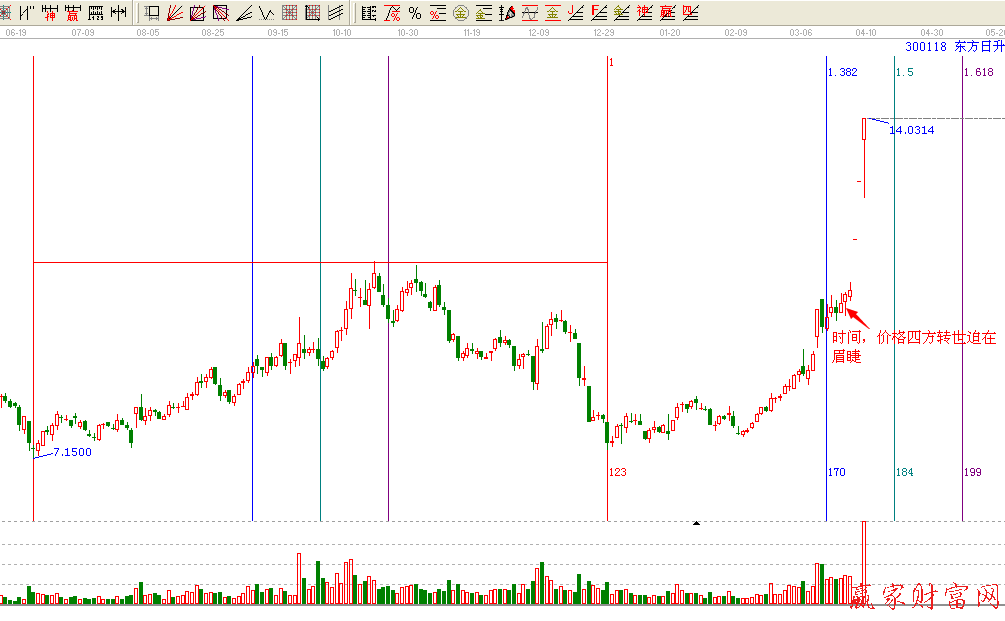Select the teal vertical line labeled 184
Screen dimensions: 1005x621
(x=894, y=300)
